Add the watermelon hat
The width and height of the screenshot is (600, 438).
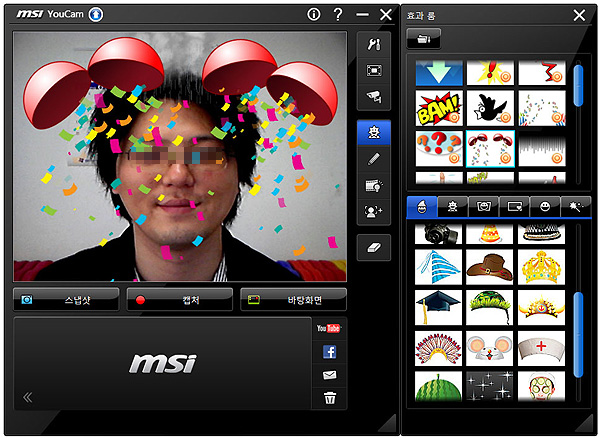click(438, 386)
